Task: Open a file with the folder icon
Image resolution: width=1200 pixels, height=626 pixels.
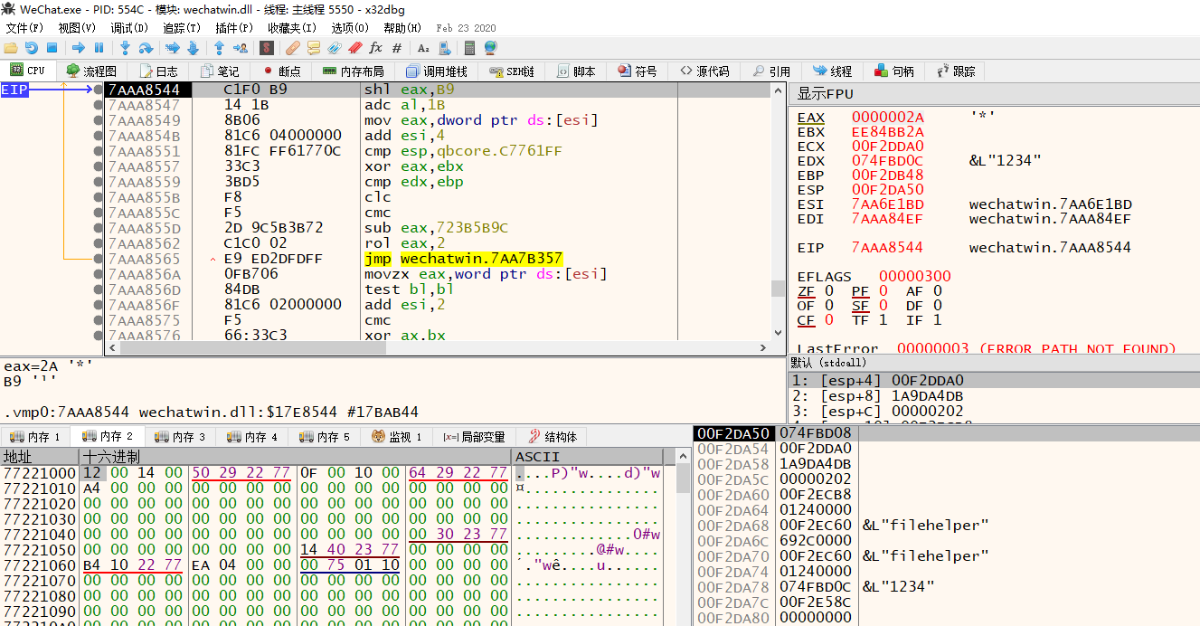Action: coord(11,48)
